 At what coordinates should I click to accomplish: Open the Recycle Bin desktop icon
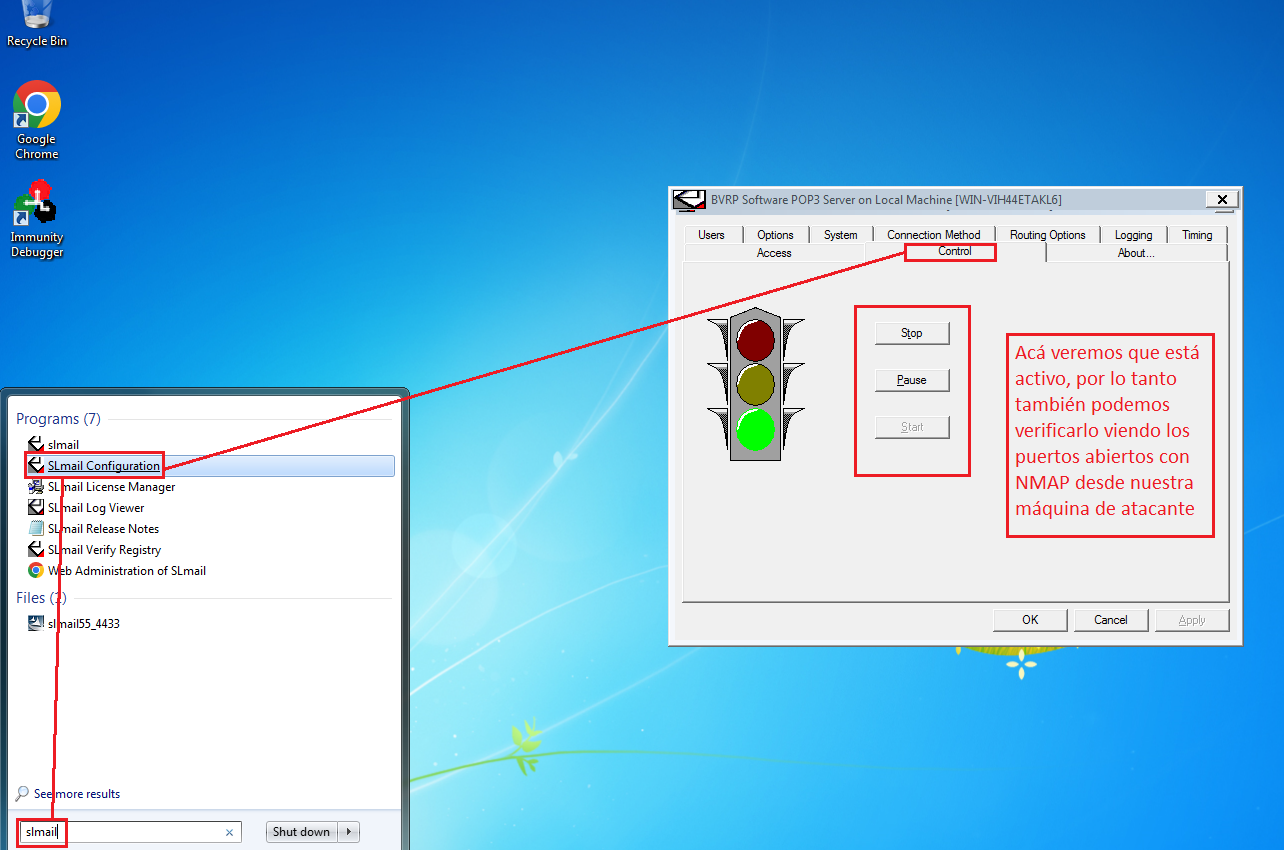click(x=37, y=20)
